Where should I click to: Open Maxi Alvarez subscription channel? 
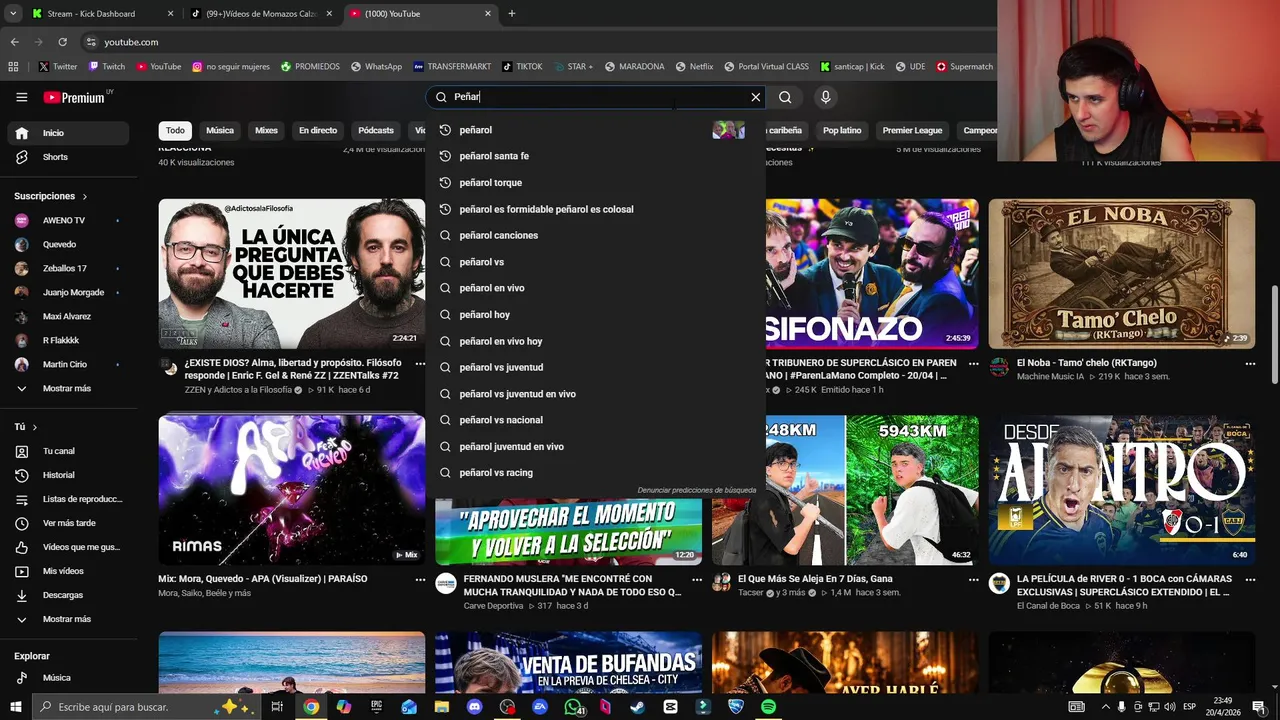click(68, 316)
